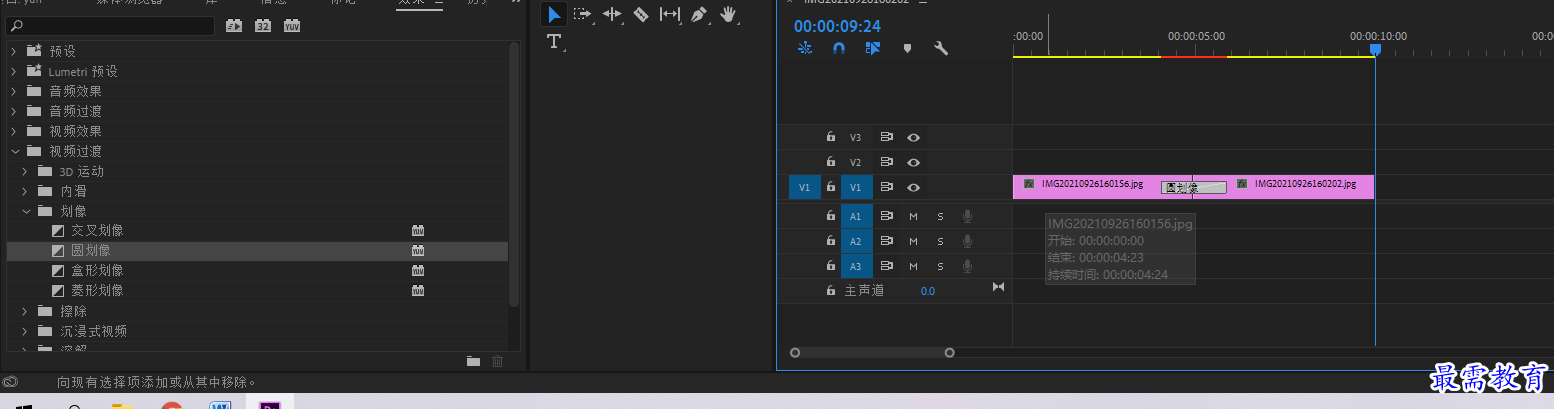The image size is (1554, 409).
Task: Open timeline display settings wrench
Action: click(941, 47)
